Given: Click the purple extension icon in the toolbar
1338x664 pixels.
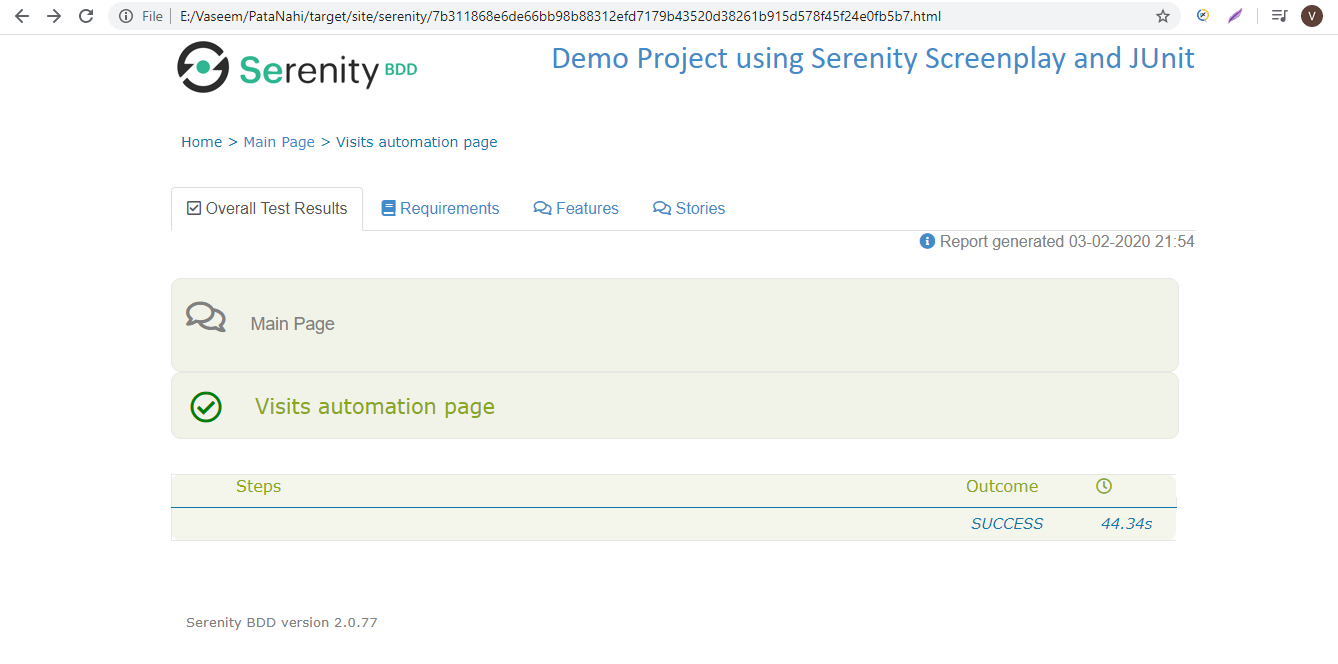Looking at the screenshot, I should point(1235,16).
